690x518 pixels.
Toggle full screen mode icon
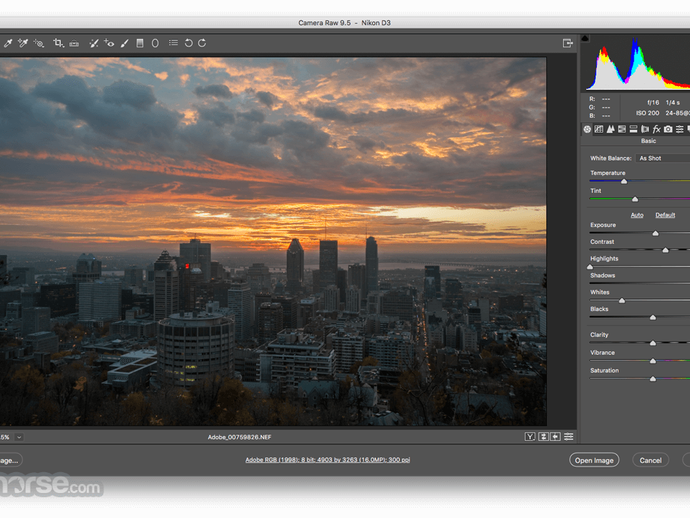tap(568, 43)
